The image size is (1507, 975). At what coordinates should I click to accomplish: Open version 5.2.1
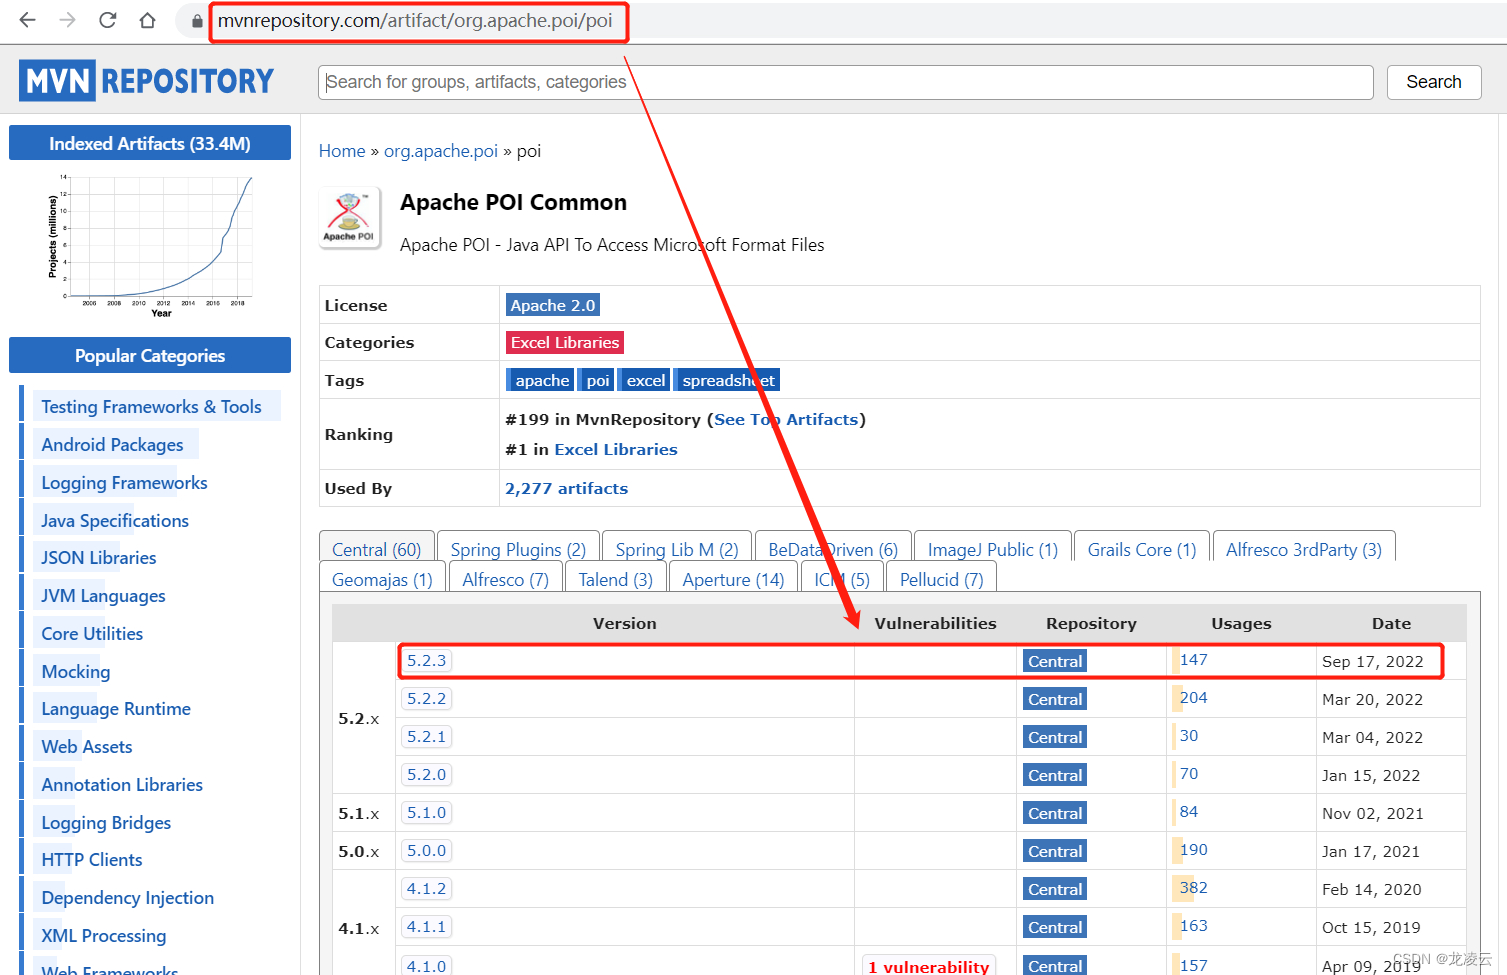[426, 737]
